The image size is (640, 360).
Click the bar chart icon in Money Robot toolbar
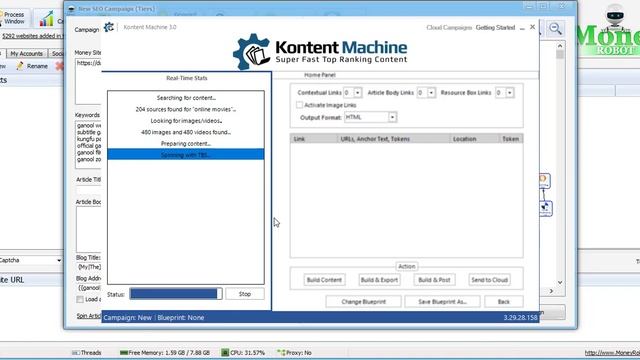click(x=46, y=19)
